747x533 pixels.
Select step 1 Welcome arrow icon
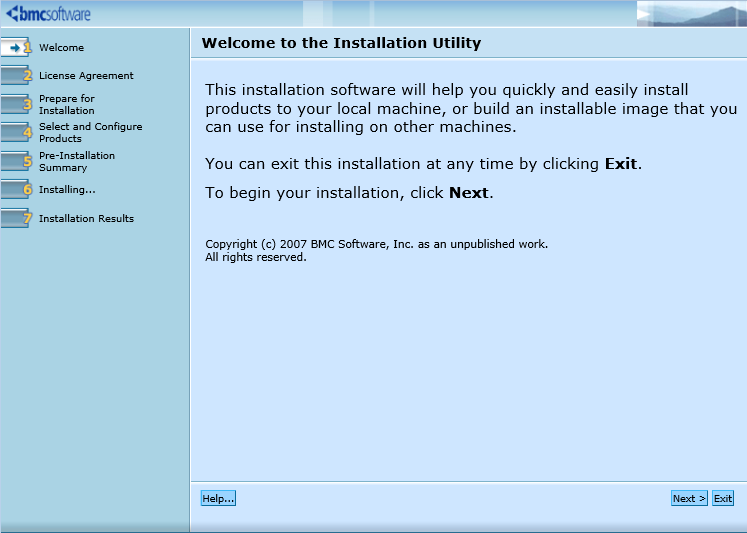16,47
